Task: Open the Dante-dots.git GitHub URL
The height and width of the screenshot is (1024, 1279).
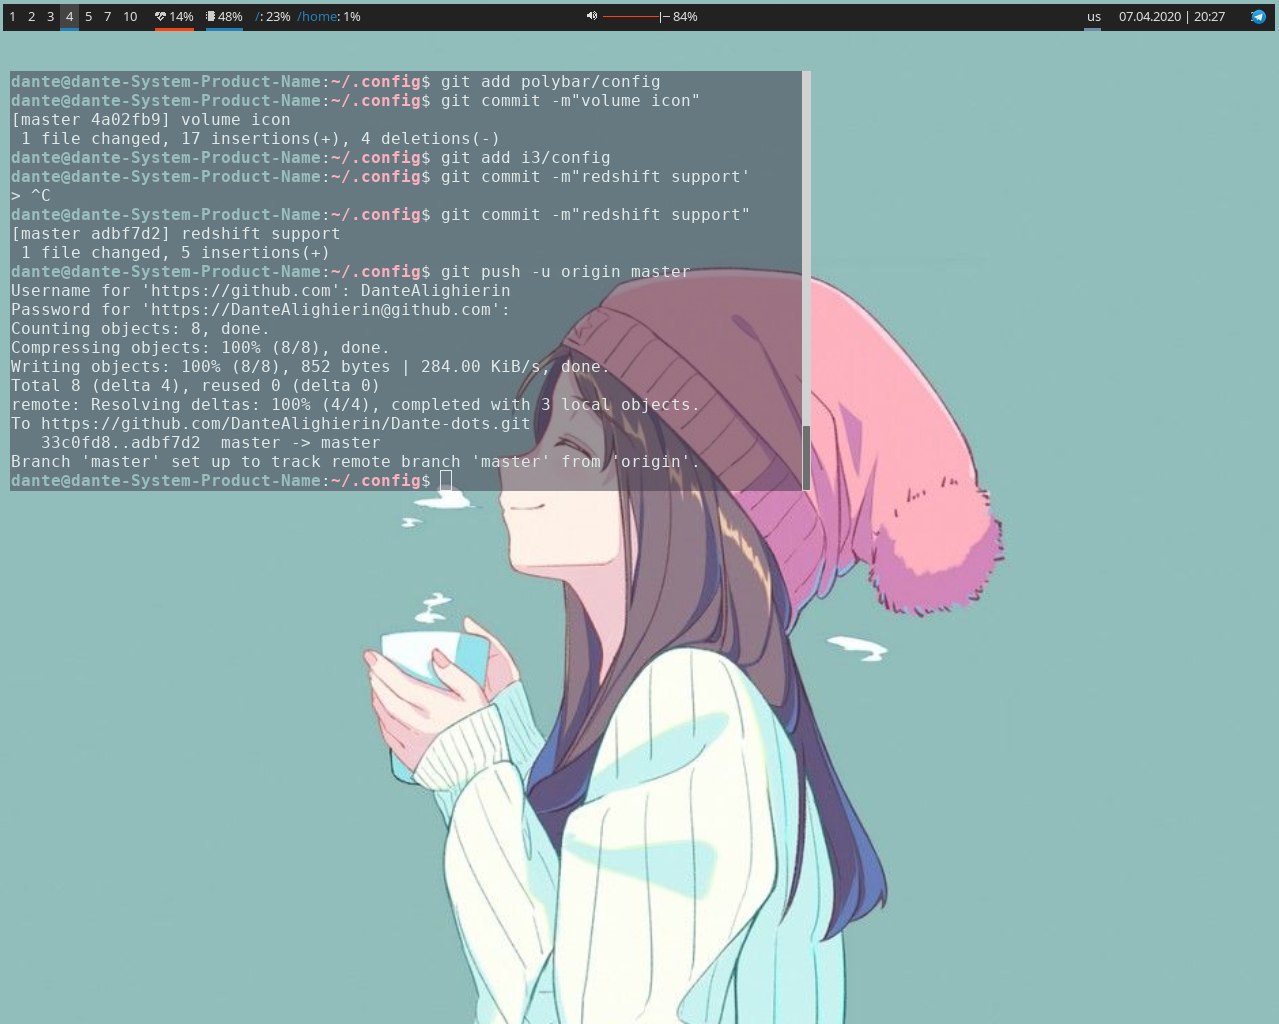Action: [286, 424]
